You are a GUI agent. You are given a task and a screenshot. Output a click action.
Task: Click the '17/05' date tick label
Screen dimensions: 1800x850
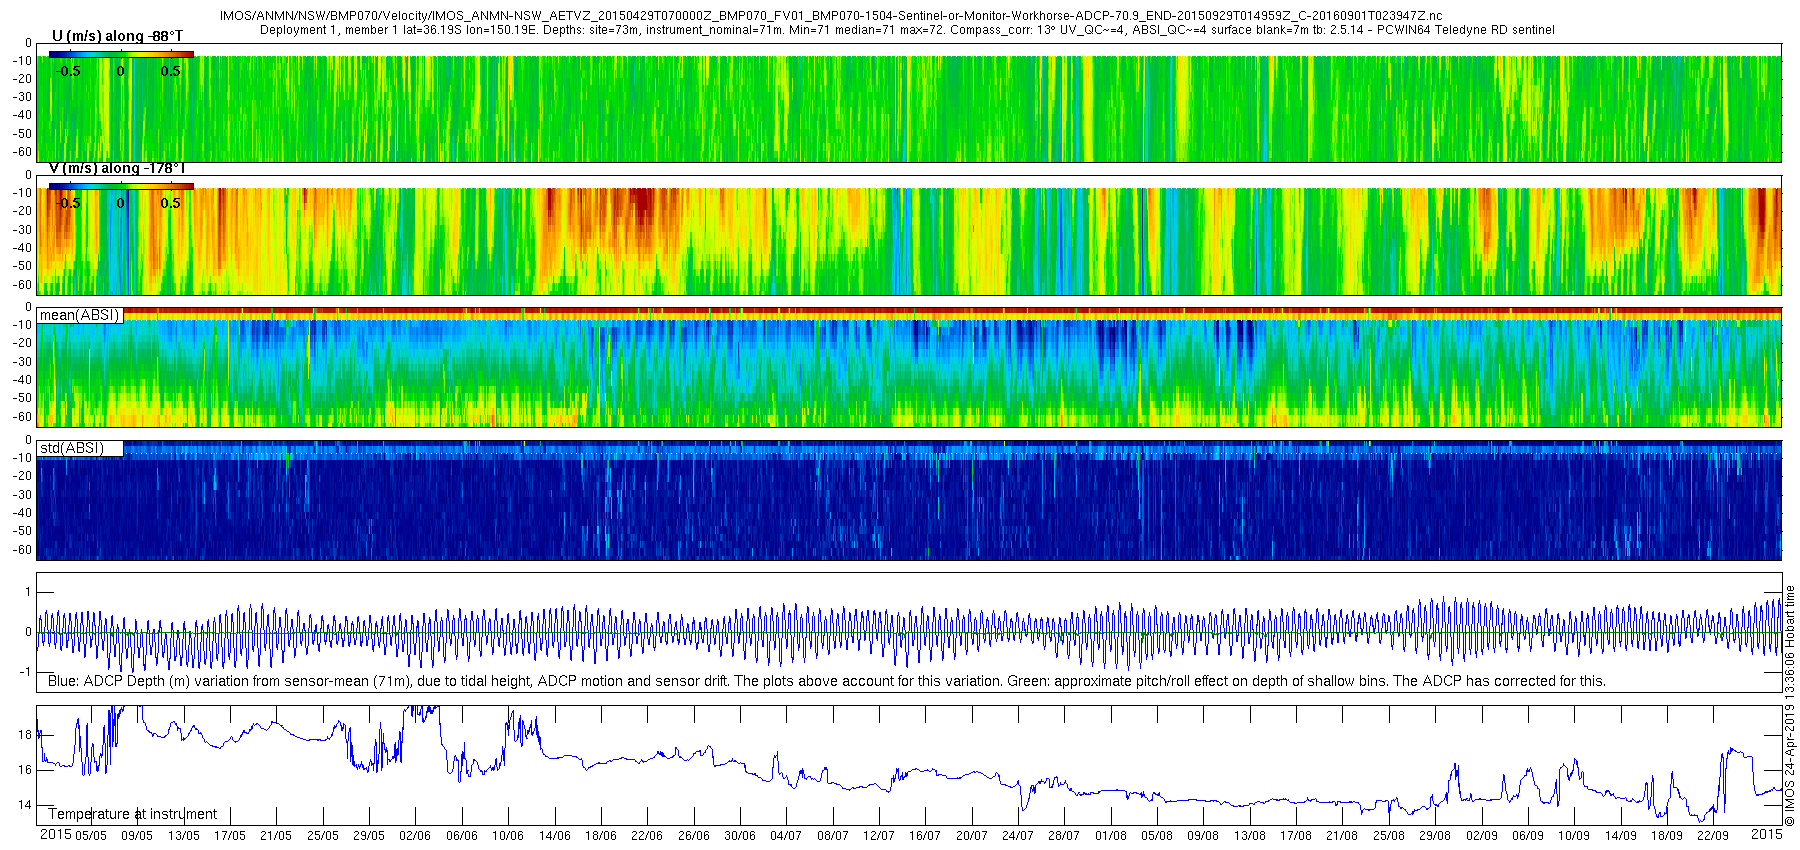pos(230,836)
